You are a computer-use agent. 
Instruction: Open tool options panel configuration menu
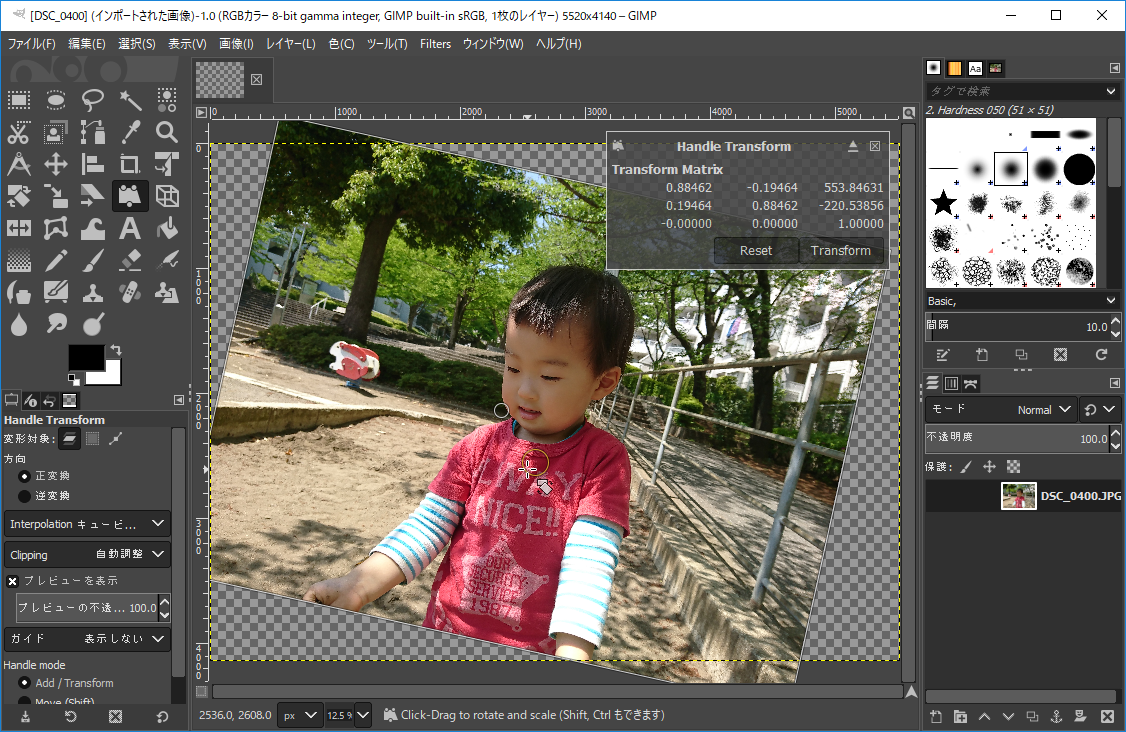(x=179, y=400)
